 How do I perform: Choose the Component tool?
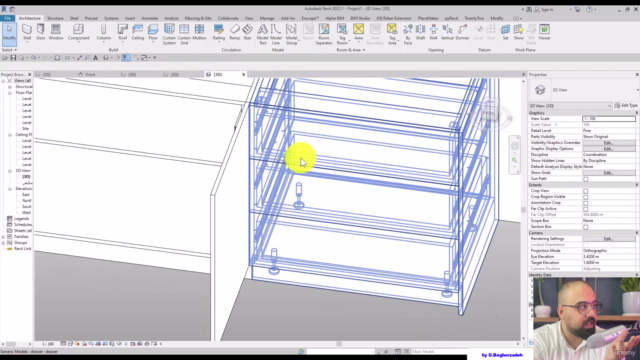(78, 32)
